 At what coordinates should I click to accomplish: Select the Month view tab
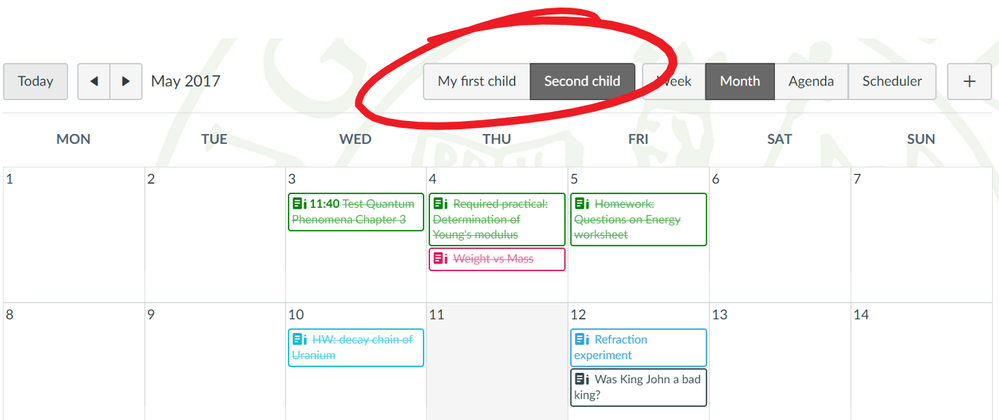coord(740,82)
